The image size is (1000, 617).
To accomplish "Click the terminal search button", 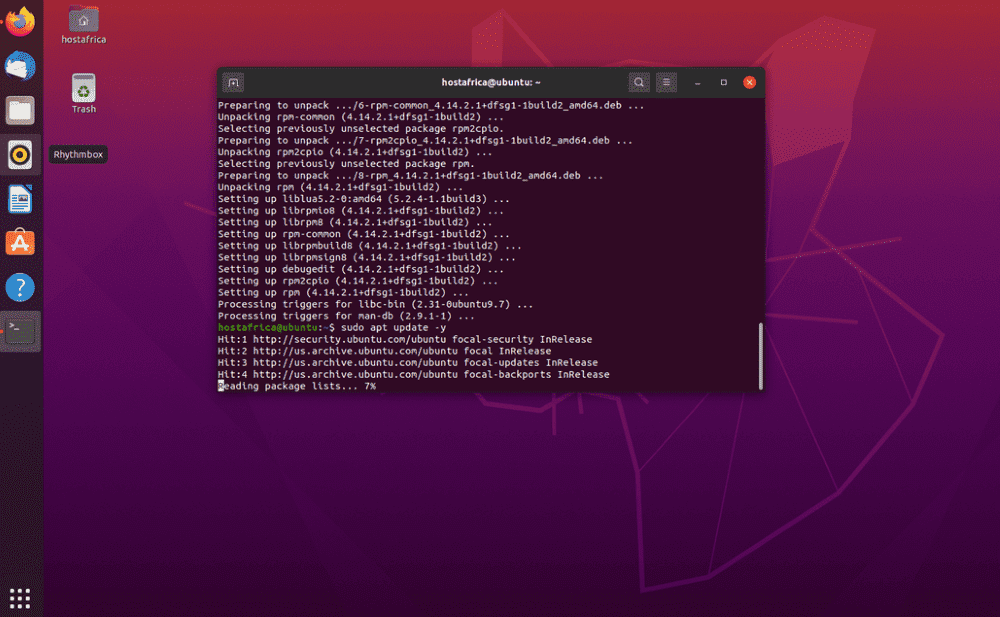I will pyautogui.click(x=639, y=82).
